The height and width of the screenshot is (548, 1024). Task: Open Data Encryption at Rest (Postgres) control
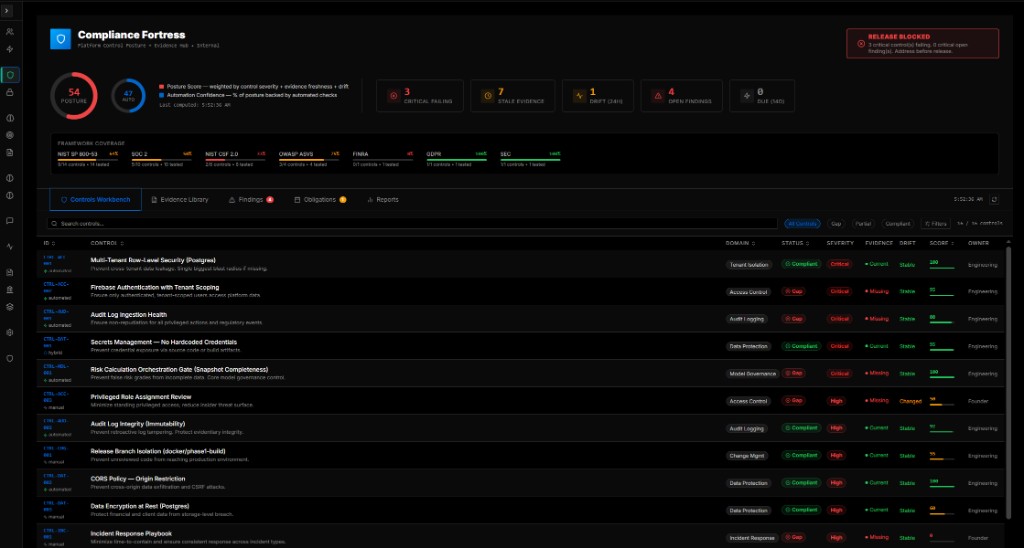tap(140, 506)
